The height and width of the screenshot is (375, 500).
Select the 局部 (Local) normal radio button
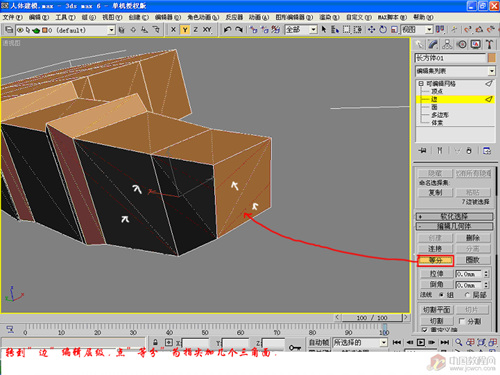(468, 295)
